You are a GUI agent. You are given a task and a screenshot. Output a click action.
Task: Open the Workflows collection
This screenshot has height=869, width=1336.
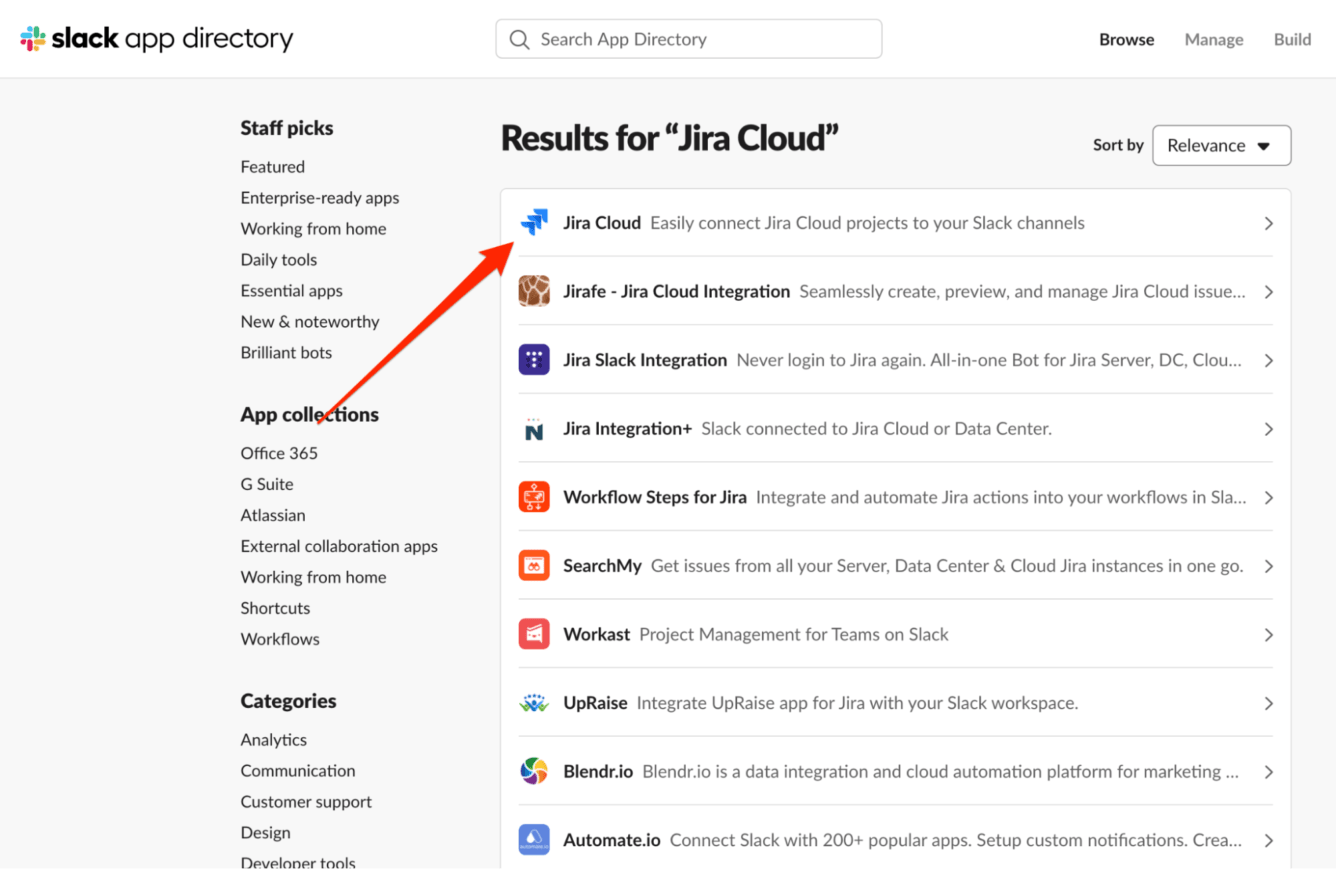point(280,639)
